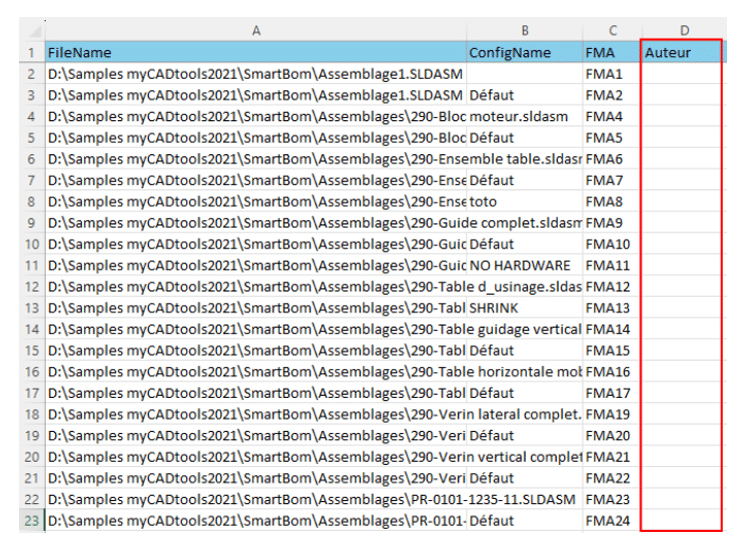Select row 5 header
The image size is (747, 552).
tap(31, 138)
